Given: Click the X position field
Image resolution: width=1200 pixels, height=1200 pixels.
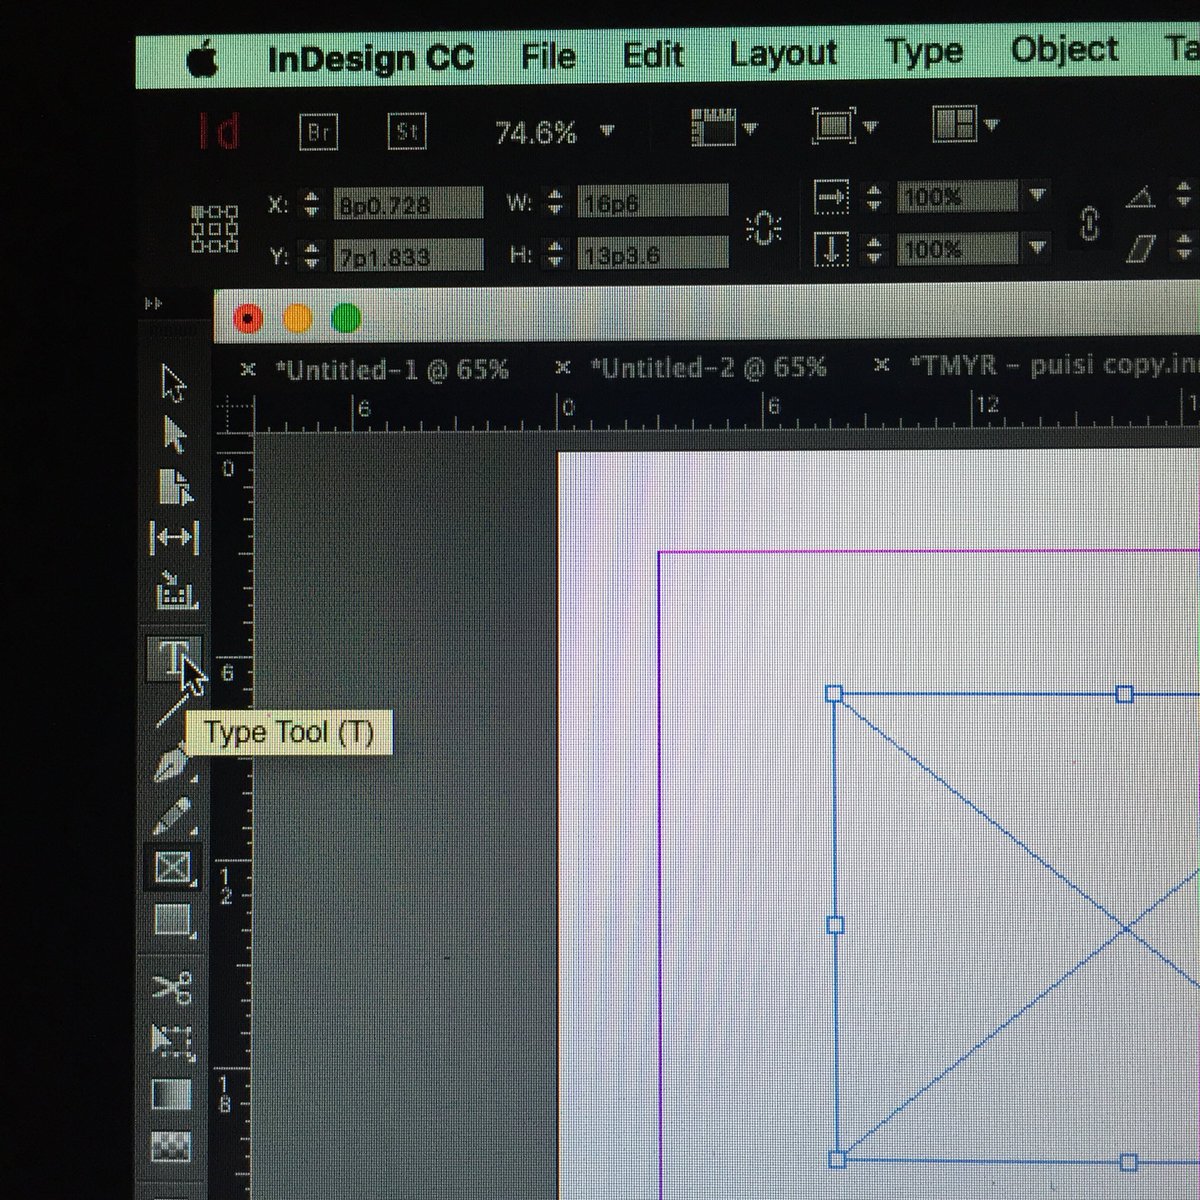Looking at the screenshot, I should pyautogui.click(x=408, y=204).
